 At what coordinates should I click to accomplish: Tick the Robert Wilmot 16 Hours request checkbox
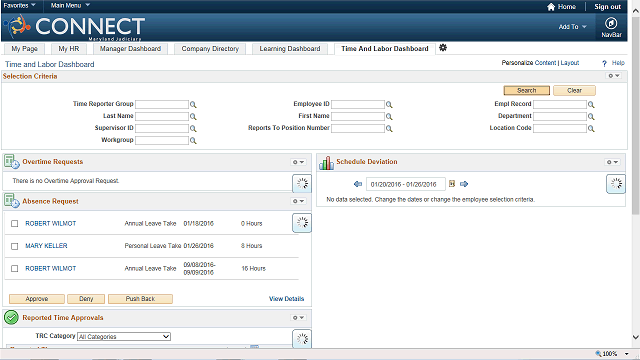click(x=15, y=269)
